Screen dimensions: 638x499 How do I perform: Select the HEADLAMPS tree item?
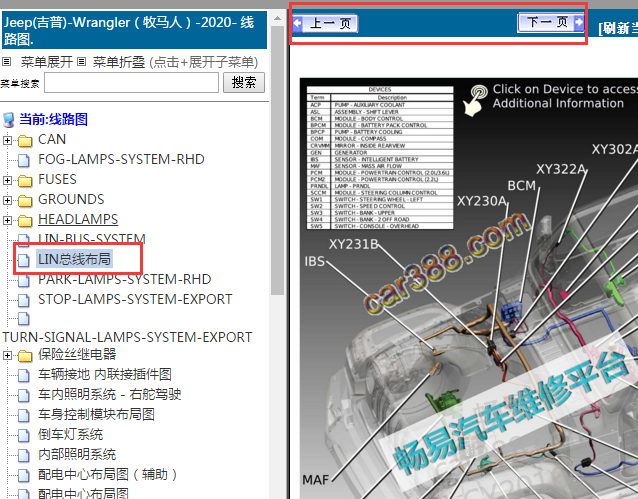point(78,219)
